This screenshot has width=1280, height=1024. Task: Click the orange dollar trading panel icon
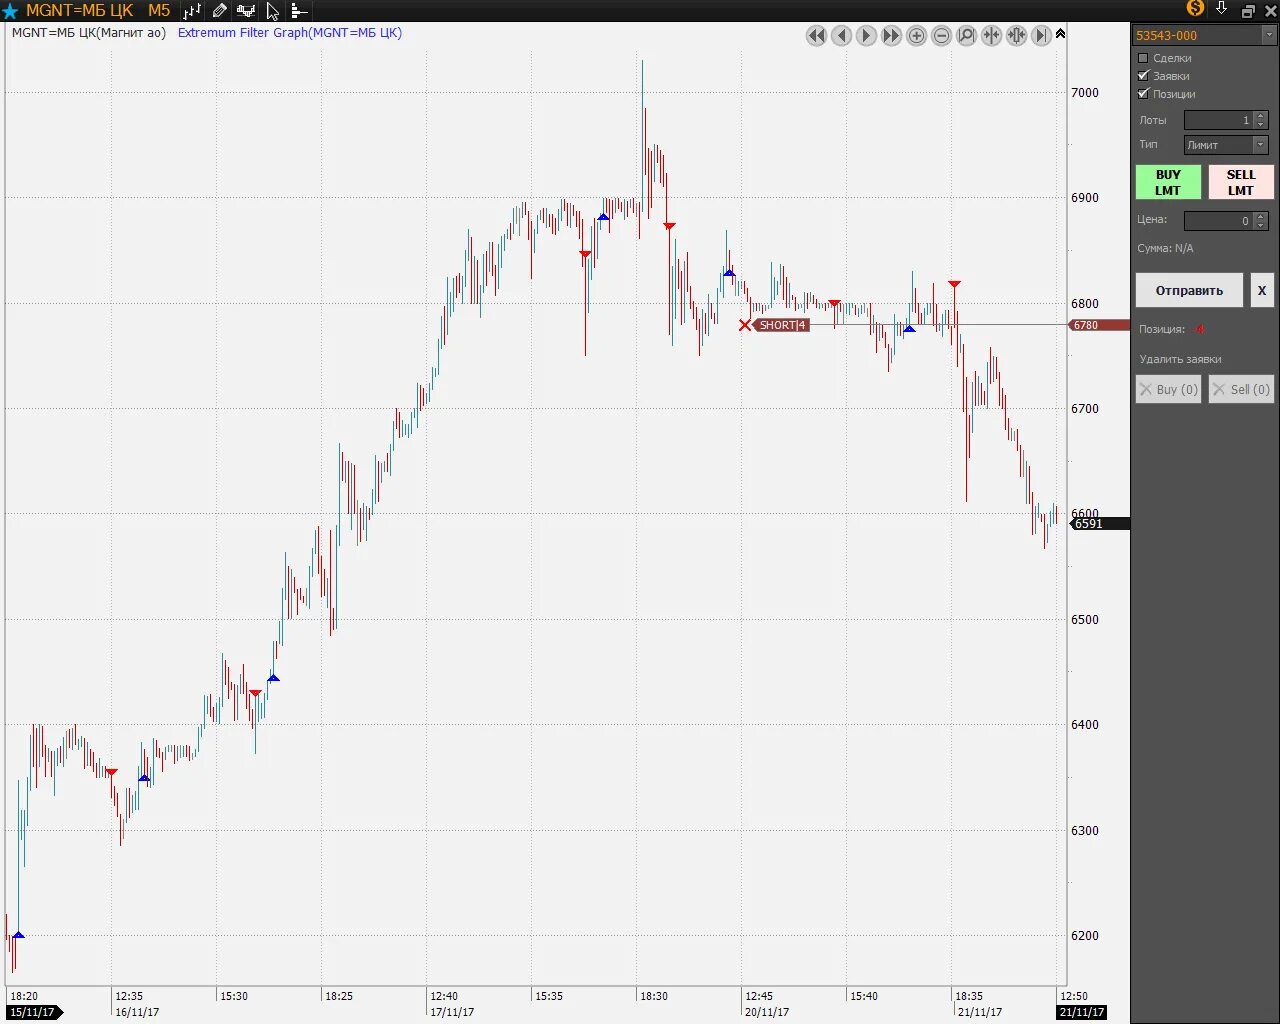click(1195, 9)
